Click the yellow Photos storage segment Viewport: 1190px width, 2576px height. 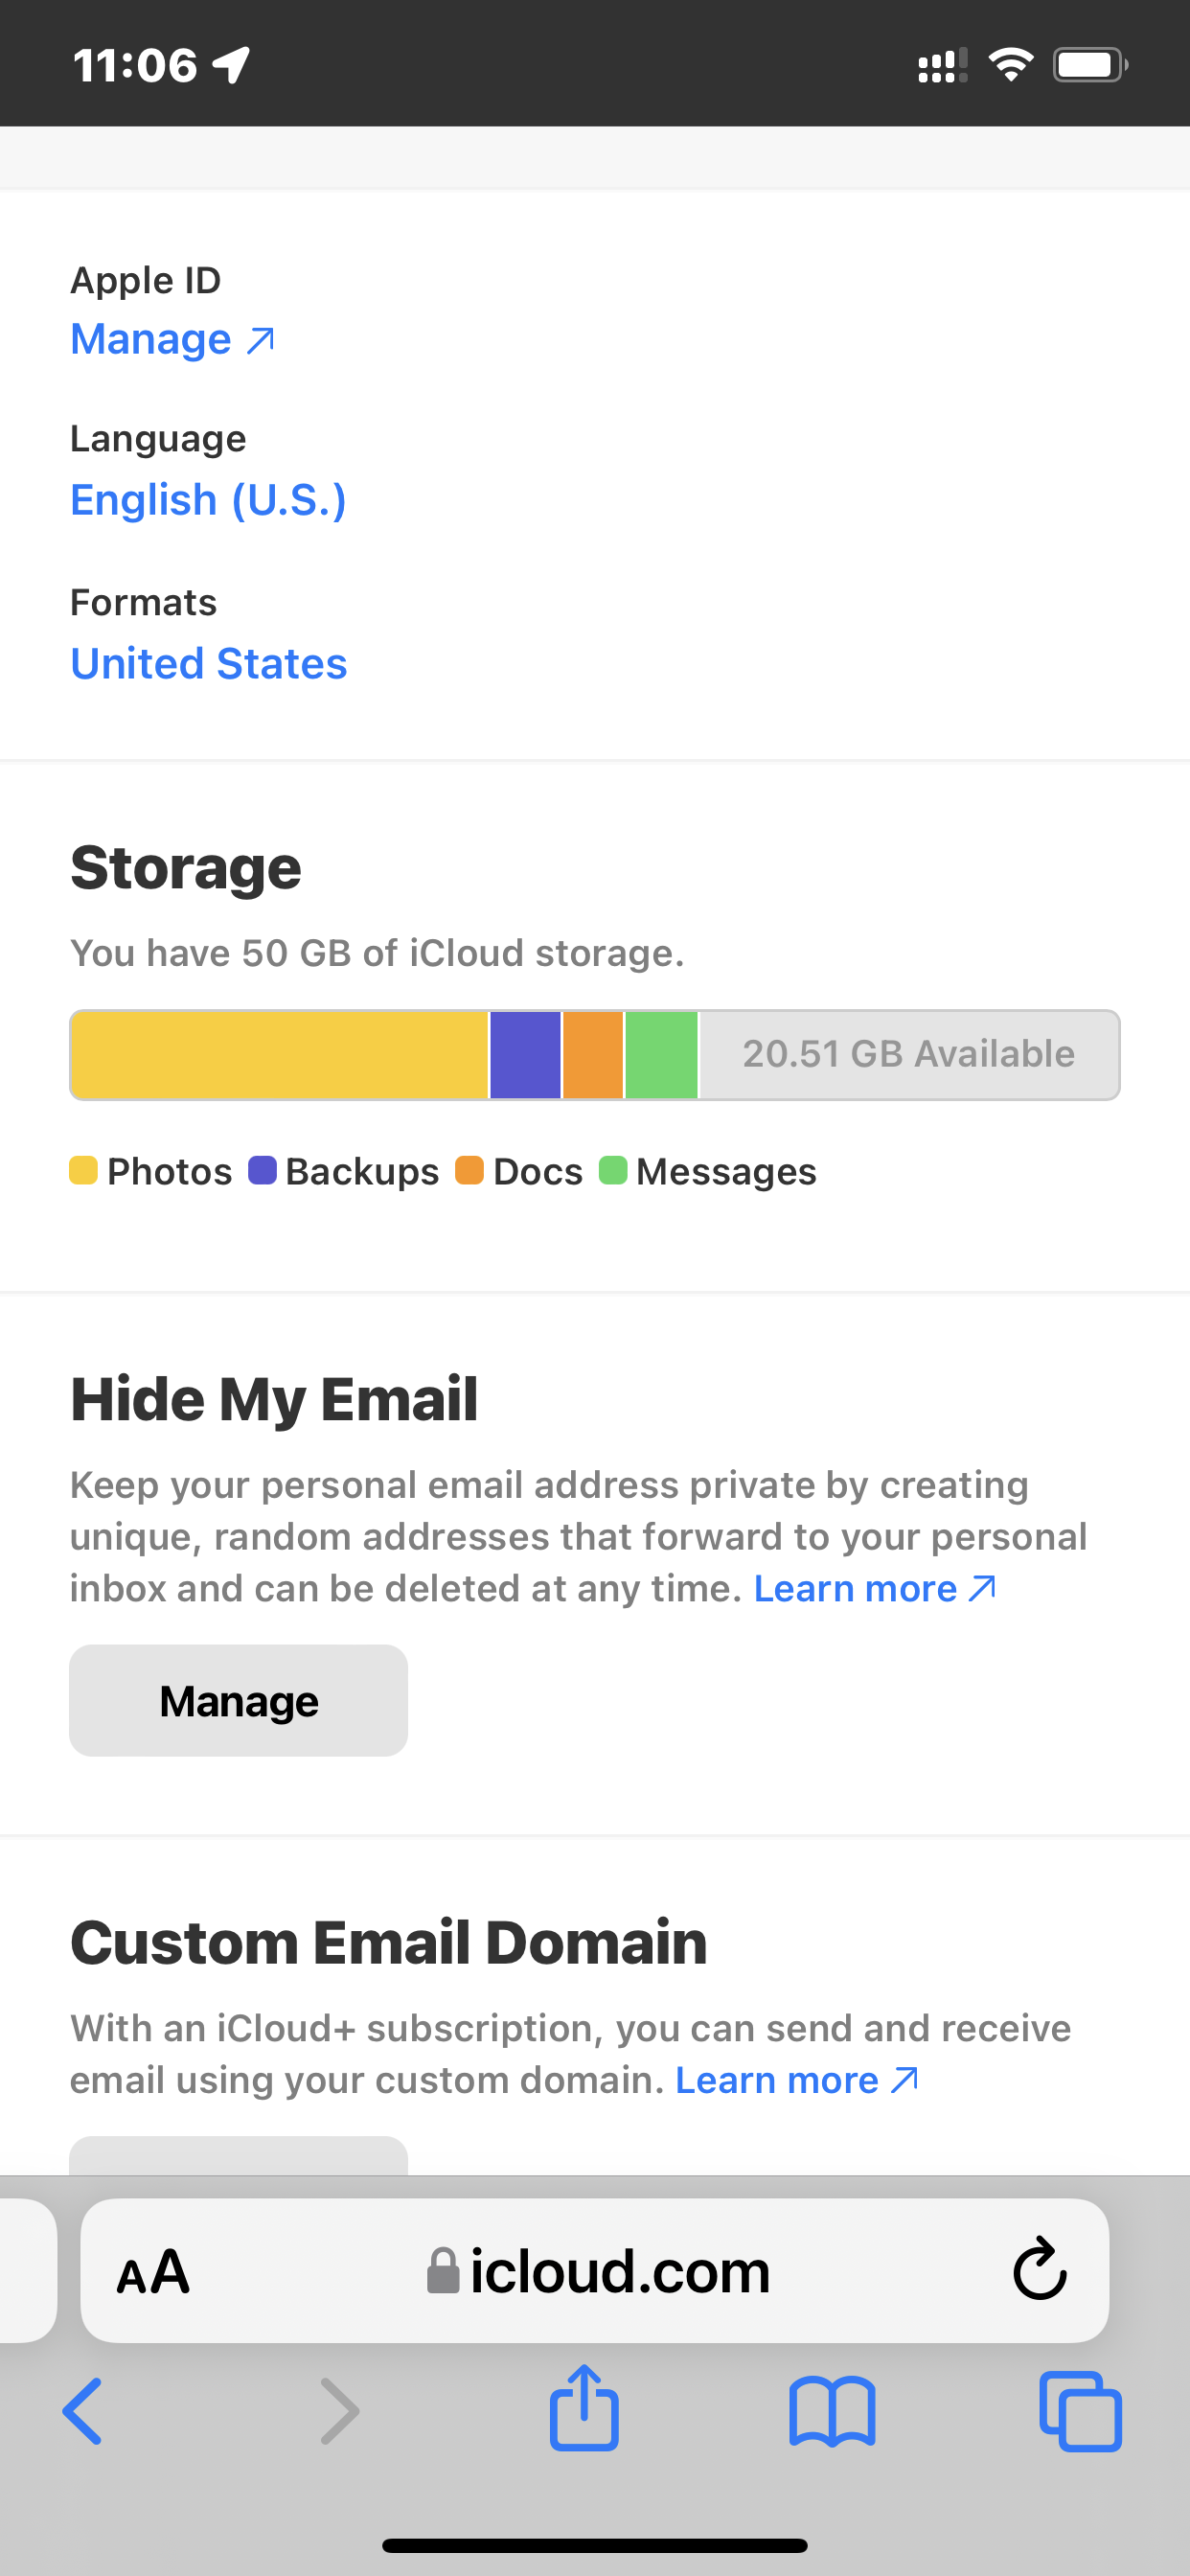(278, 1054)
